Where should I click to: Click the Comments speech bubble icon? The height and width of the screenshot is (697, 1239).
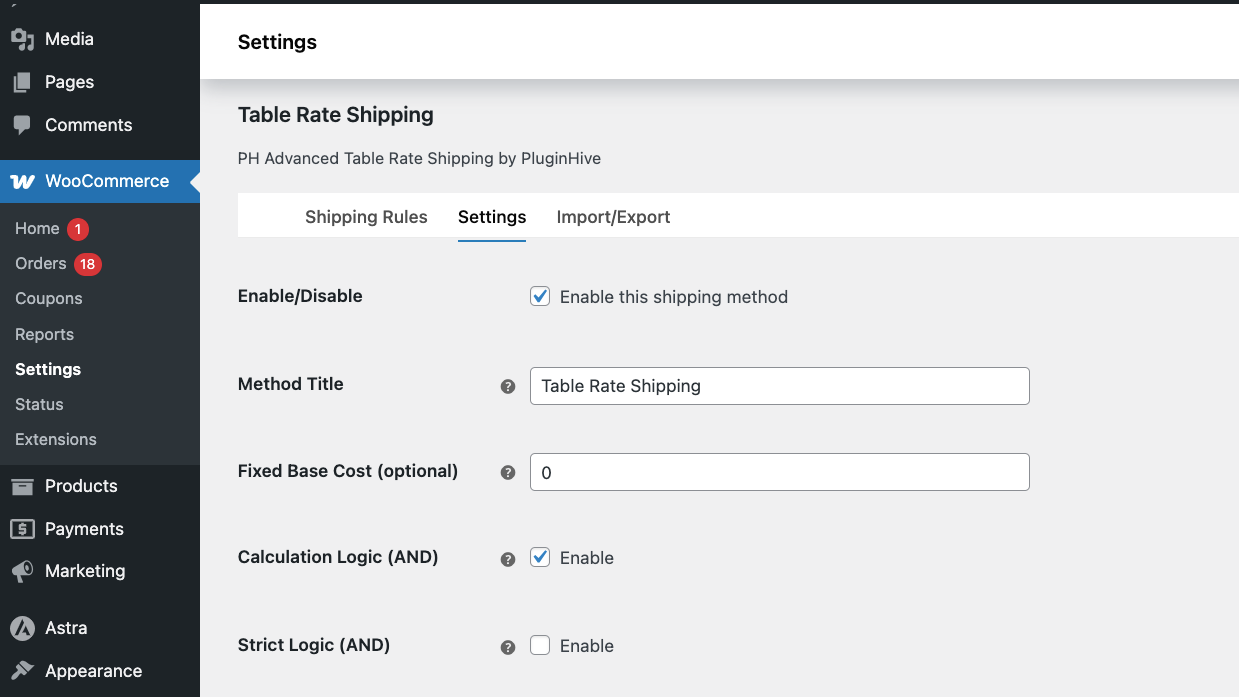(x=22, y=125)
